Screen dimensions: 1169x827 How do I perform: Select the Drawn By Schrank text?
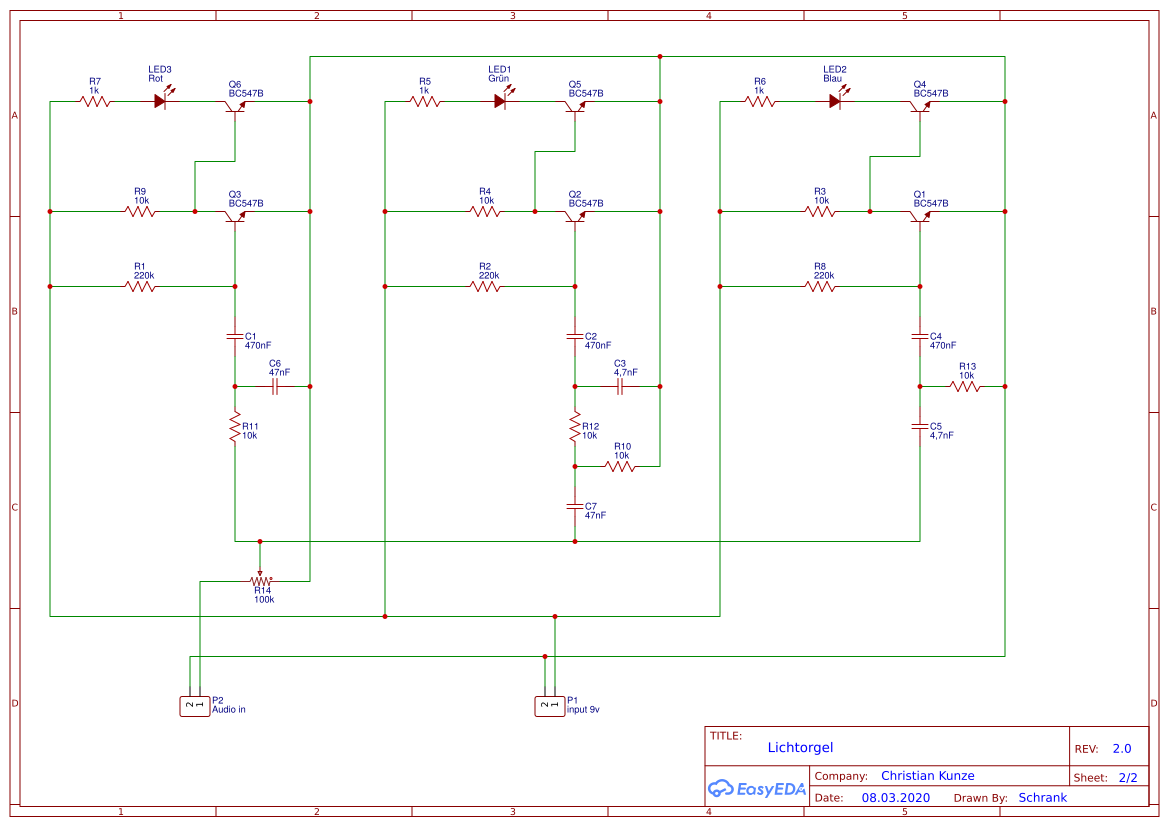coord(1042,798)
